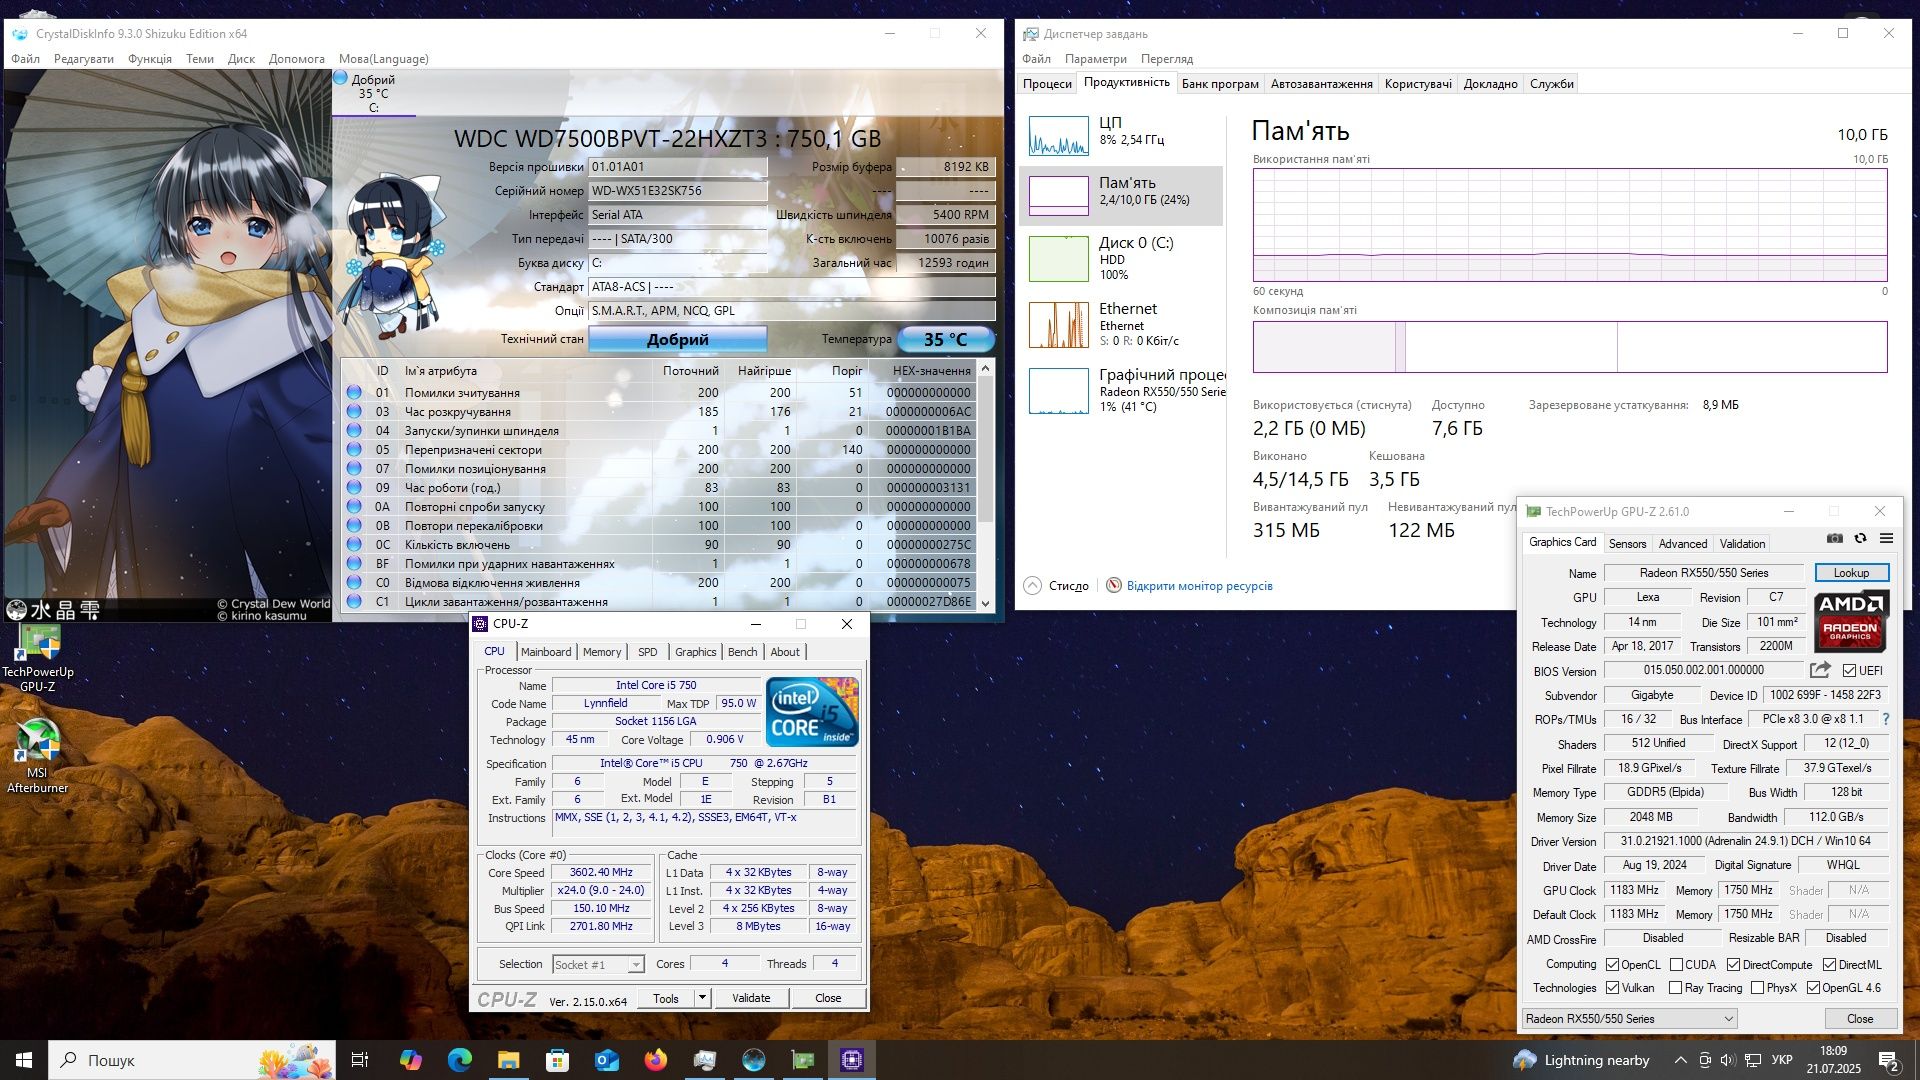This screenshot has width=1920, height=1080.
Task: Click the Validate button in CPU-Z
Action: point(751,997)
